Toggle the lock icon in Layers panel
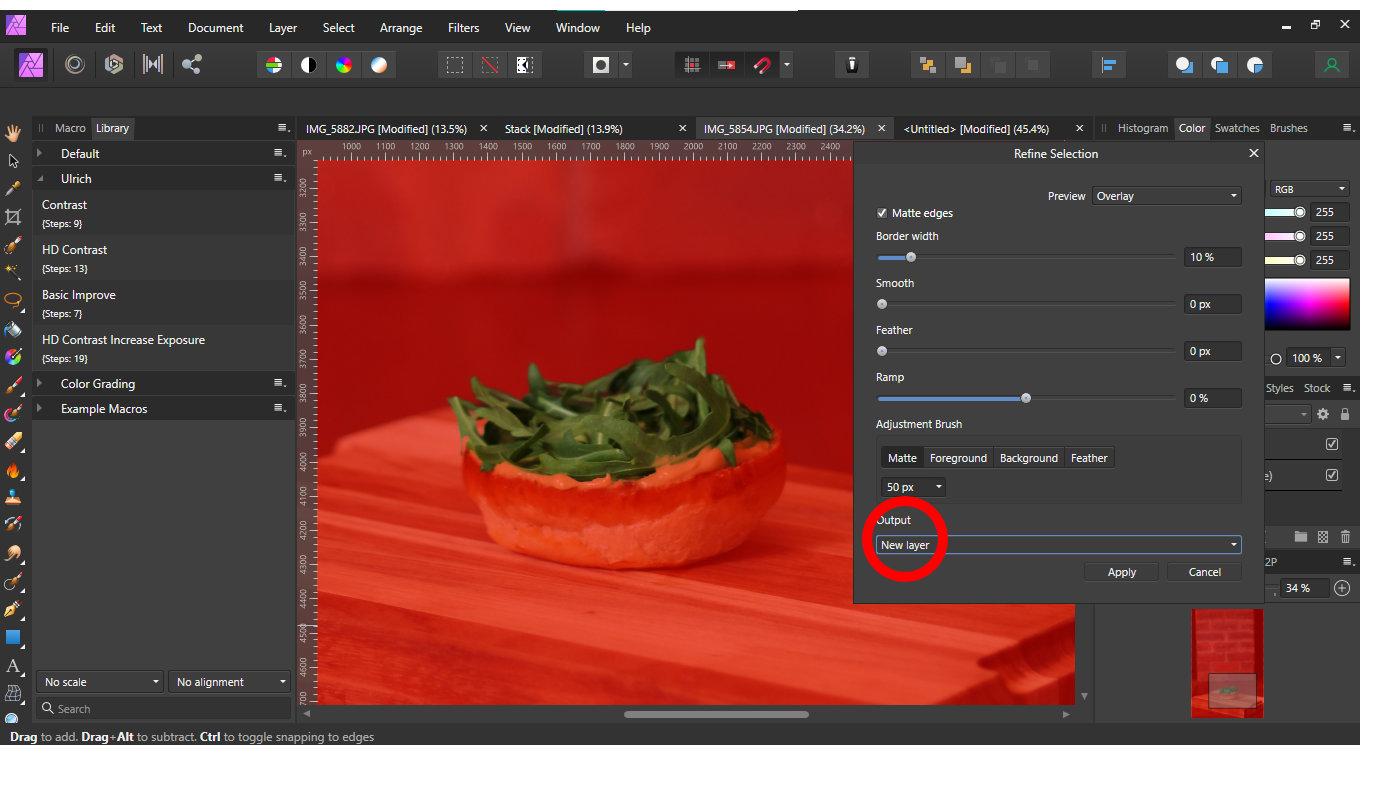Screen dimensions: 1400x800 [x=1345, y=414]
